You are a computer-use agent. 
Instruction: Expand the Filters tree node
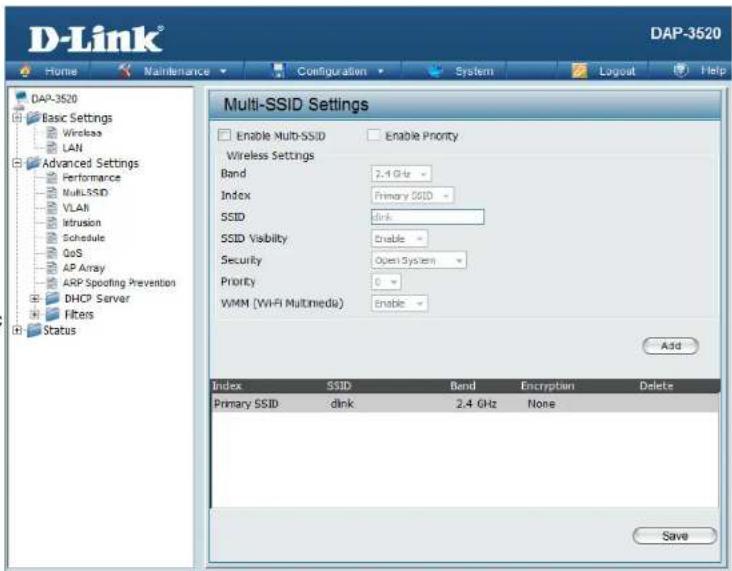[x=35, y=314]
